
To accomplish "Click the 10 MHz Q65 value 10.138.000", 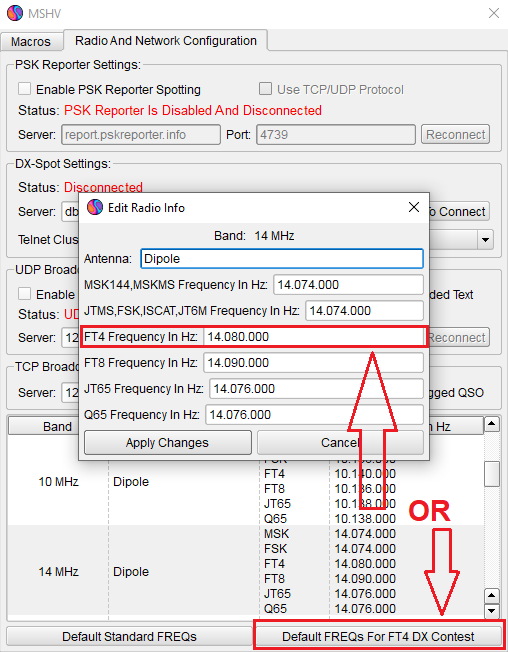I will (365, 519).
